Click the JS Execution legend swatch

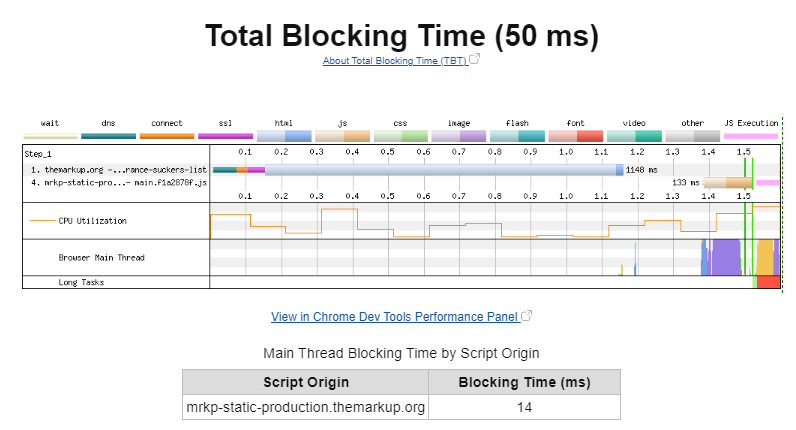(x=750, y=135)
